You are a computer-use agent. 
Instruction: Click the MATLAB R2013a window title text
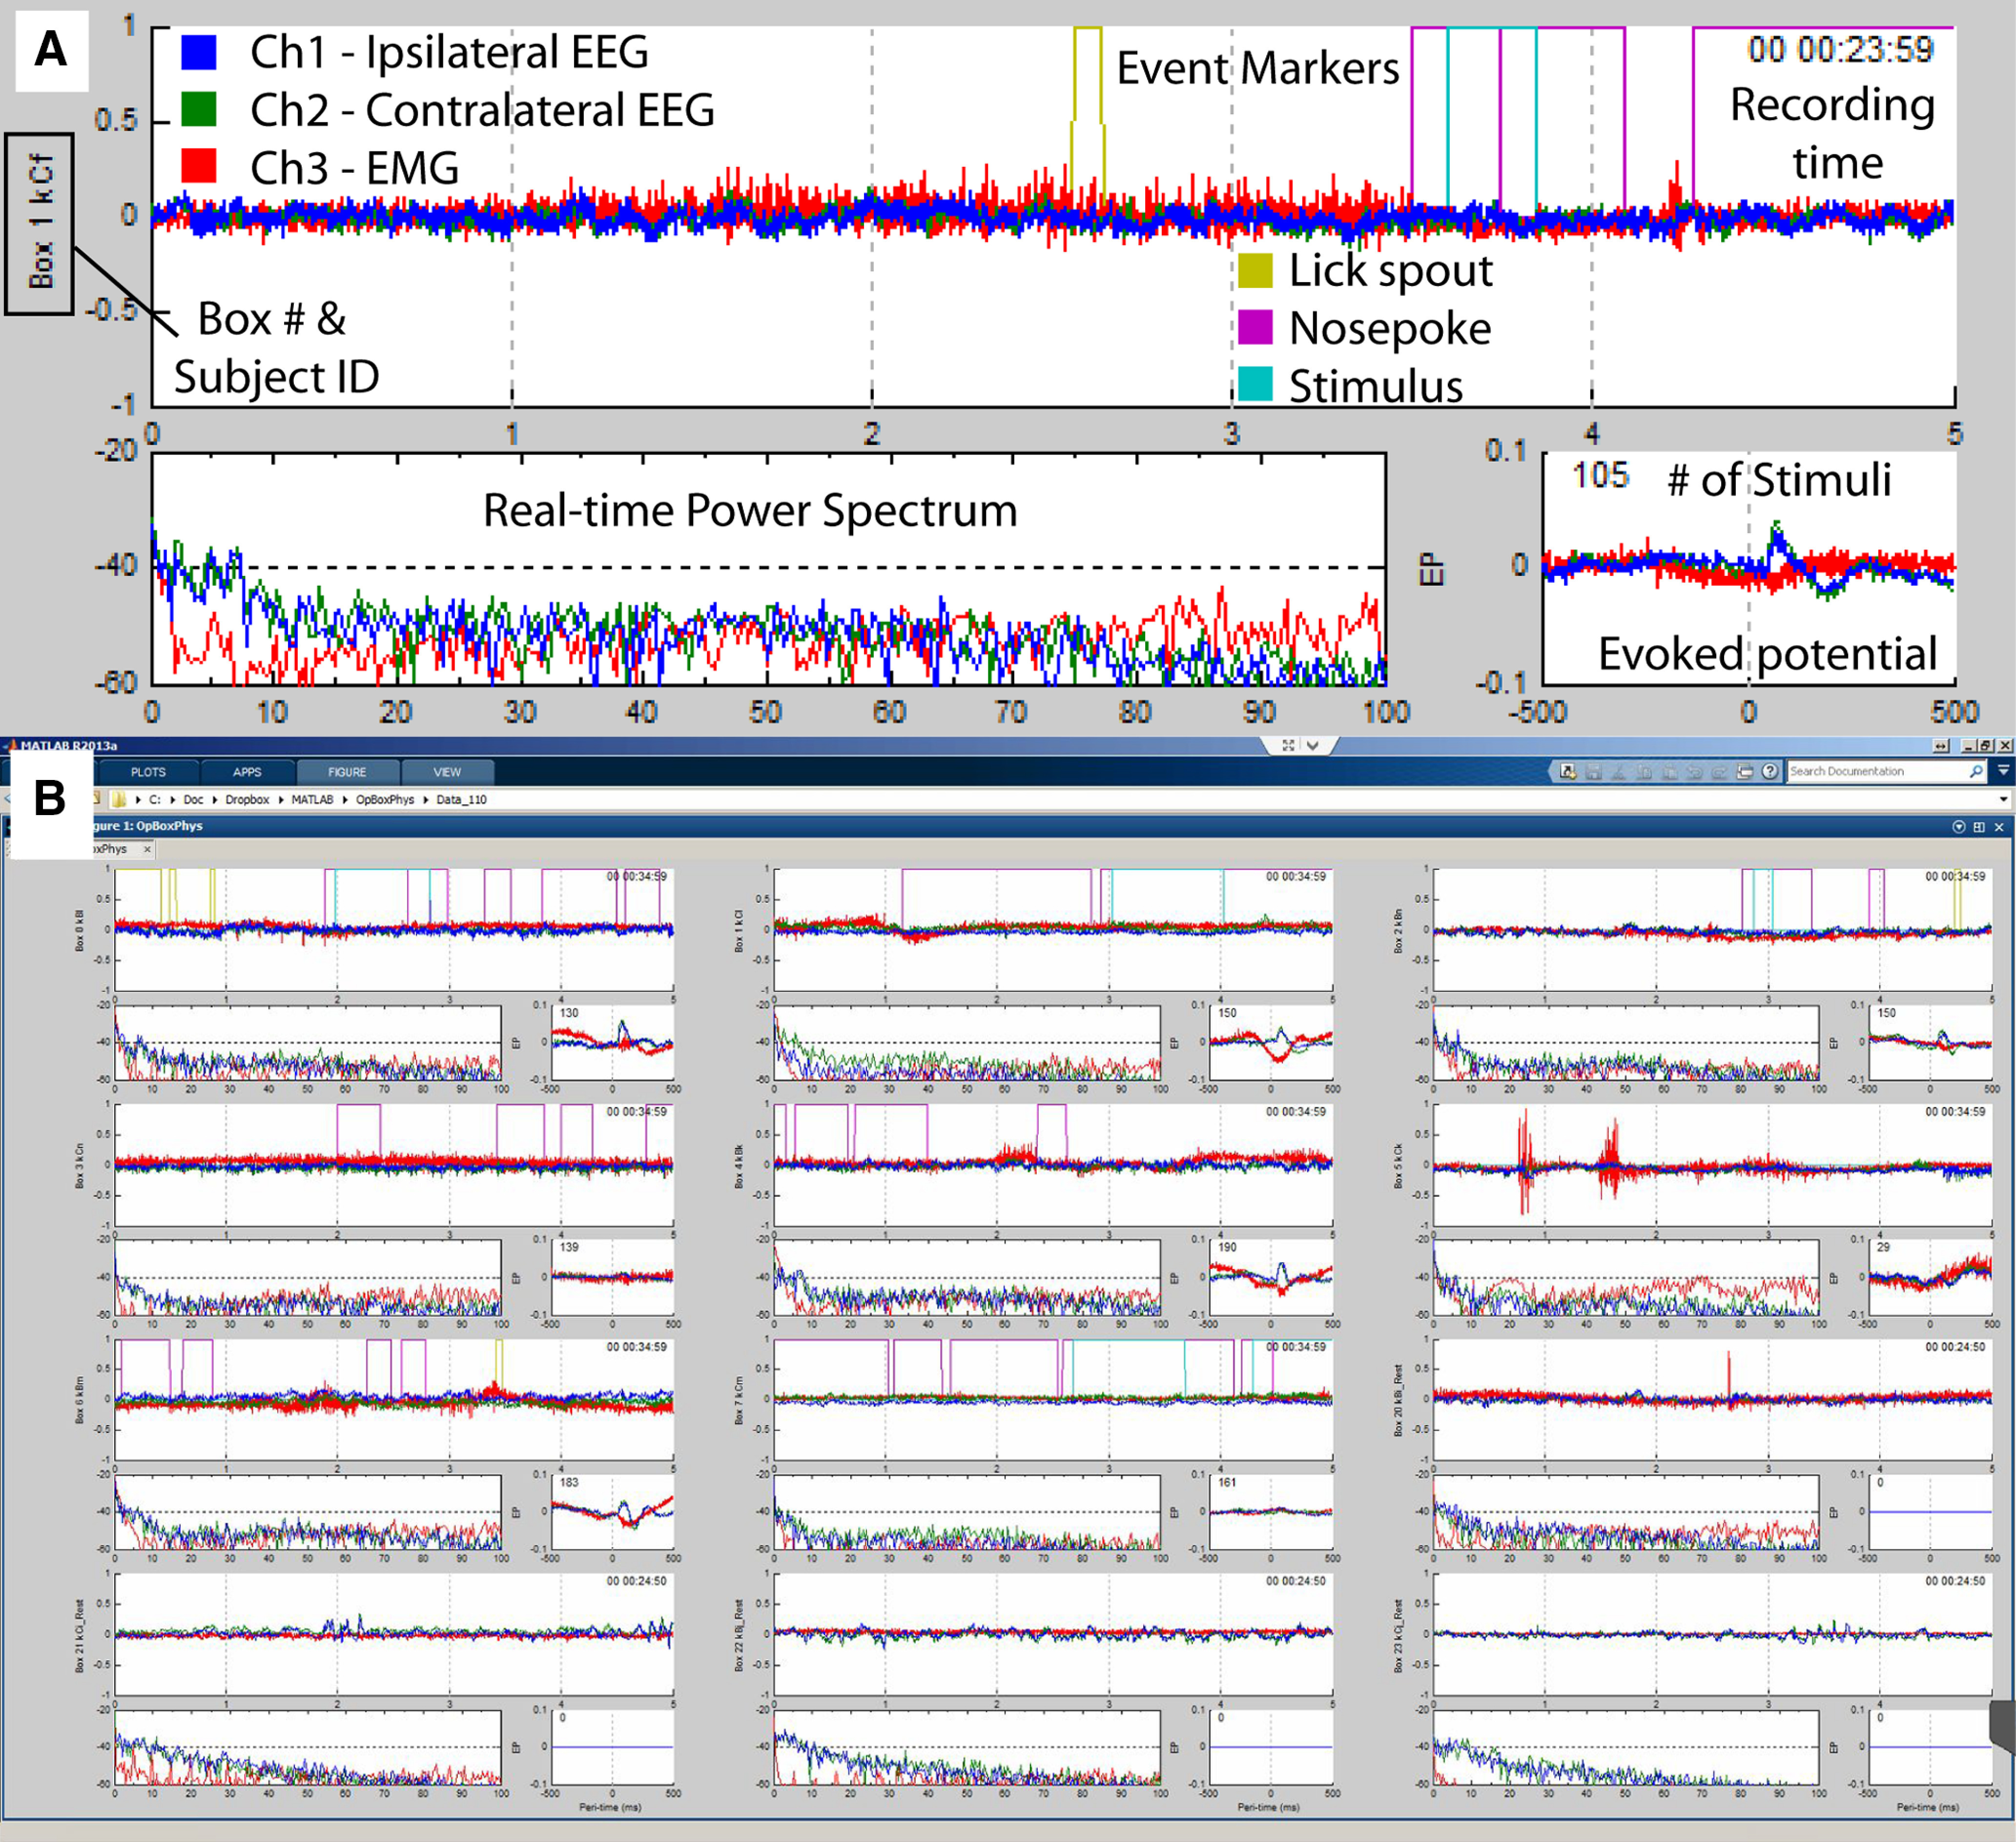point(69,746)
